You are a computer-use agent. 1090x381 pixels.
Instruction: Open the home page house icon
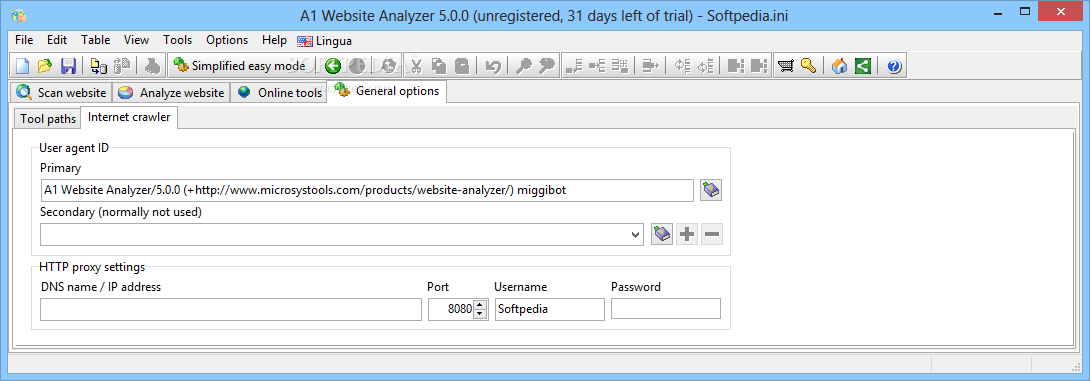point(840,66)
